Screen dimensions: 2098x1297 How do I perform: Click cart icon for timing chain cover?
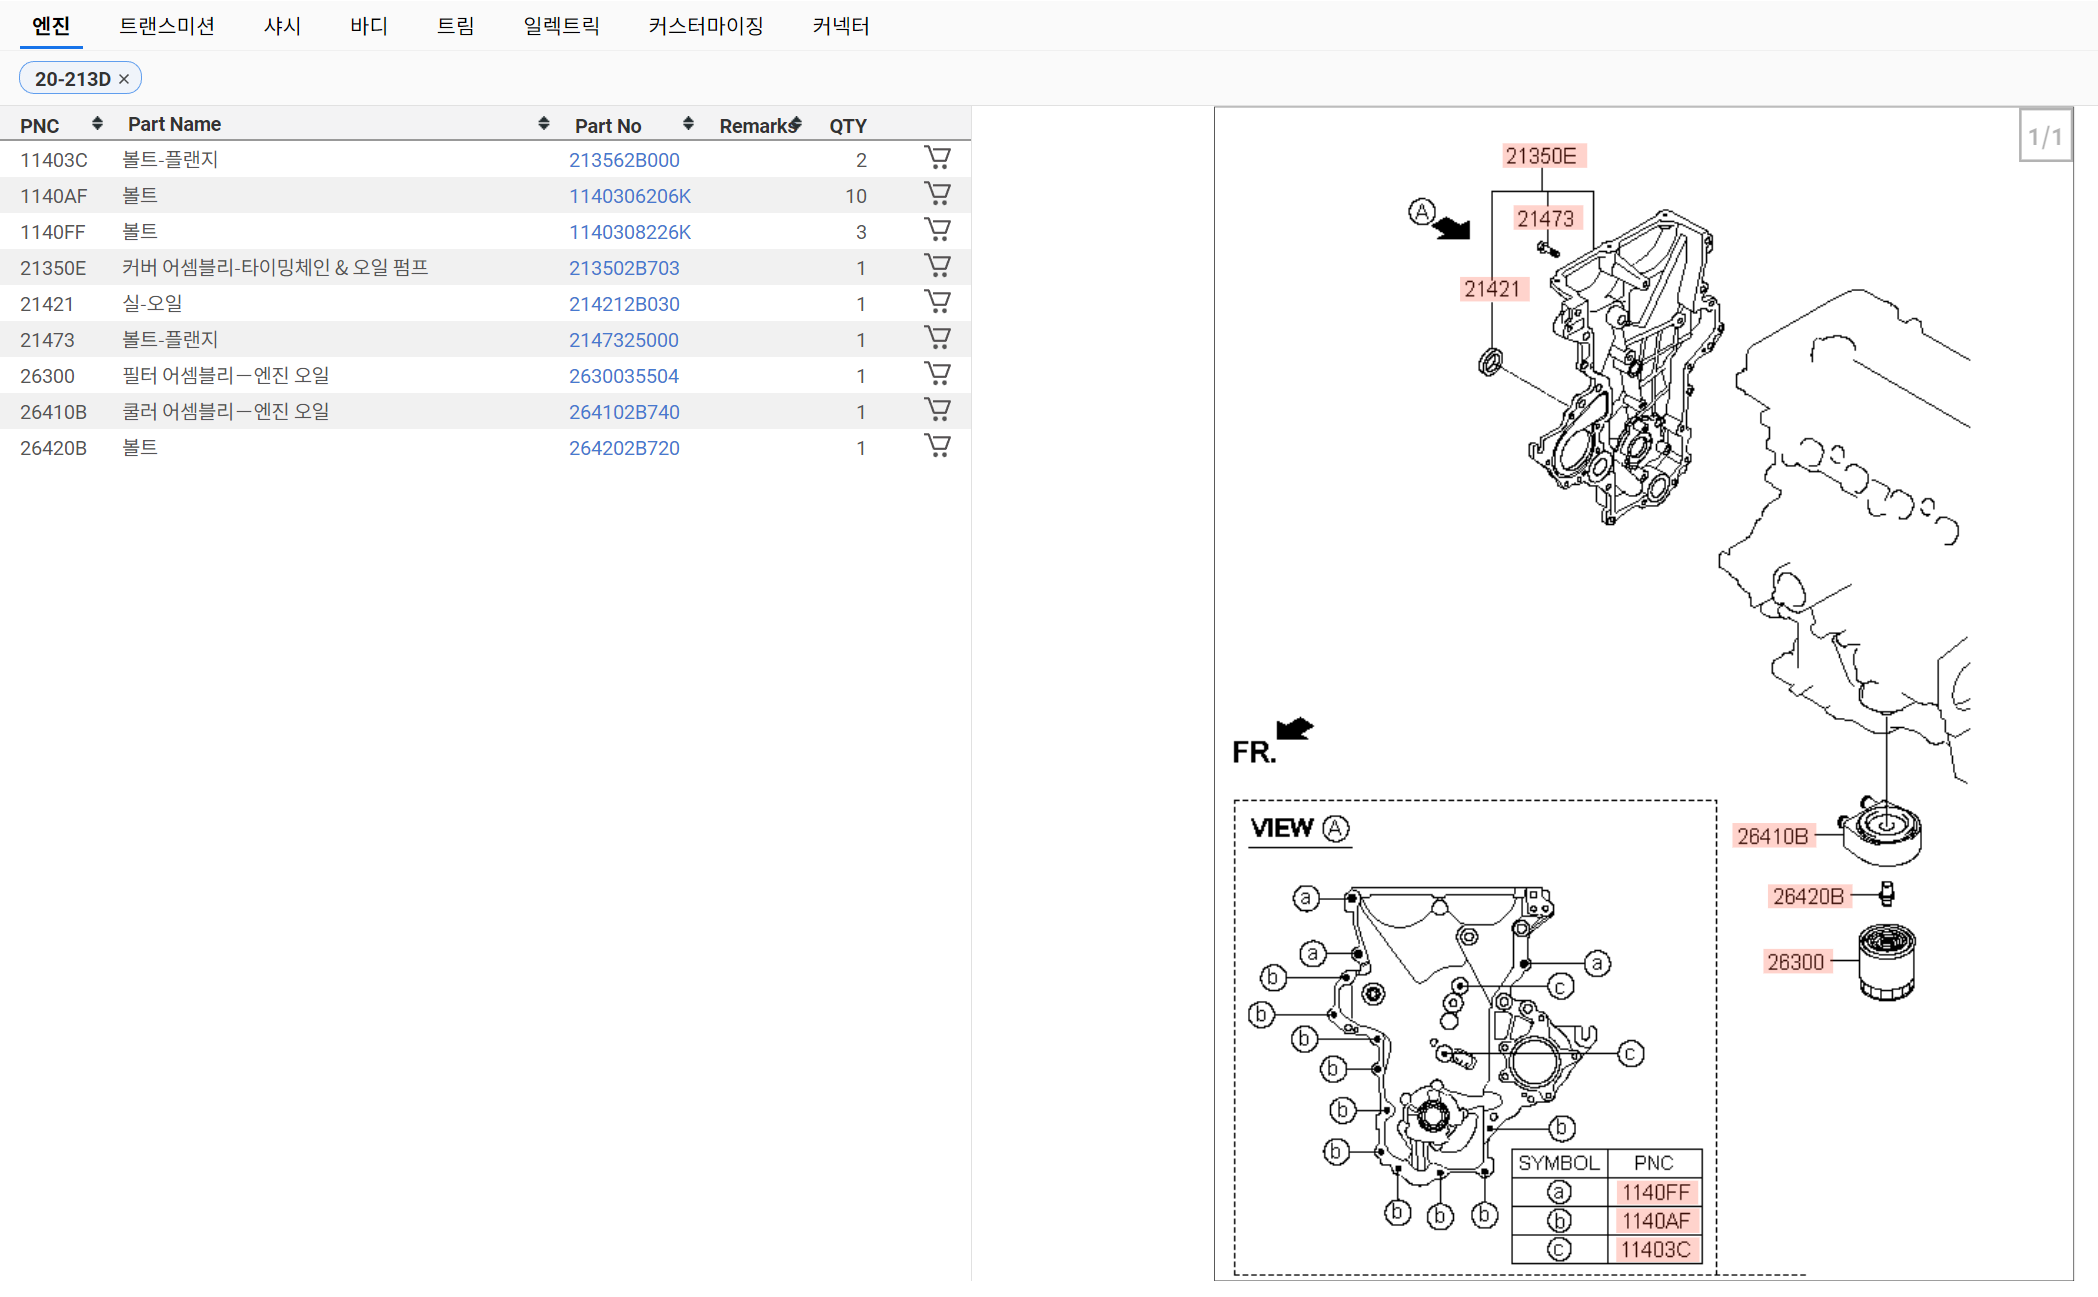(x=937, y=266)
